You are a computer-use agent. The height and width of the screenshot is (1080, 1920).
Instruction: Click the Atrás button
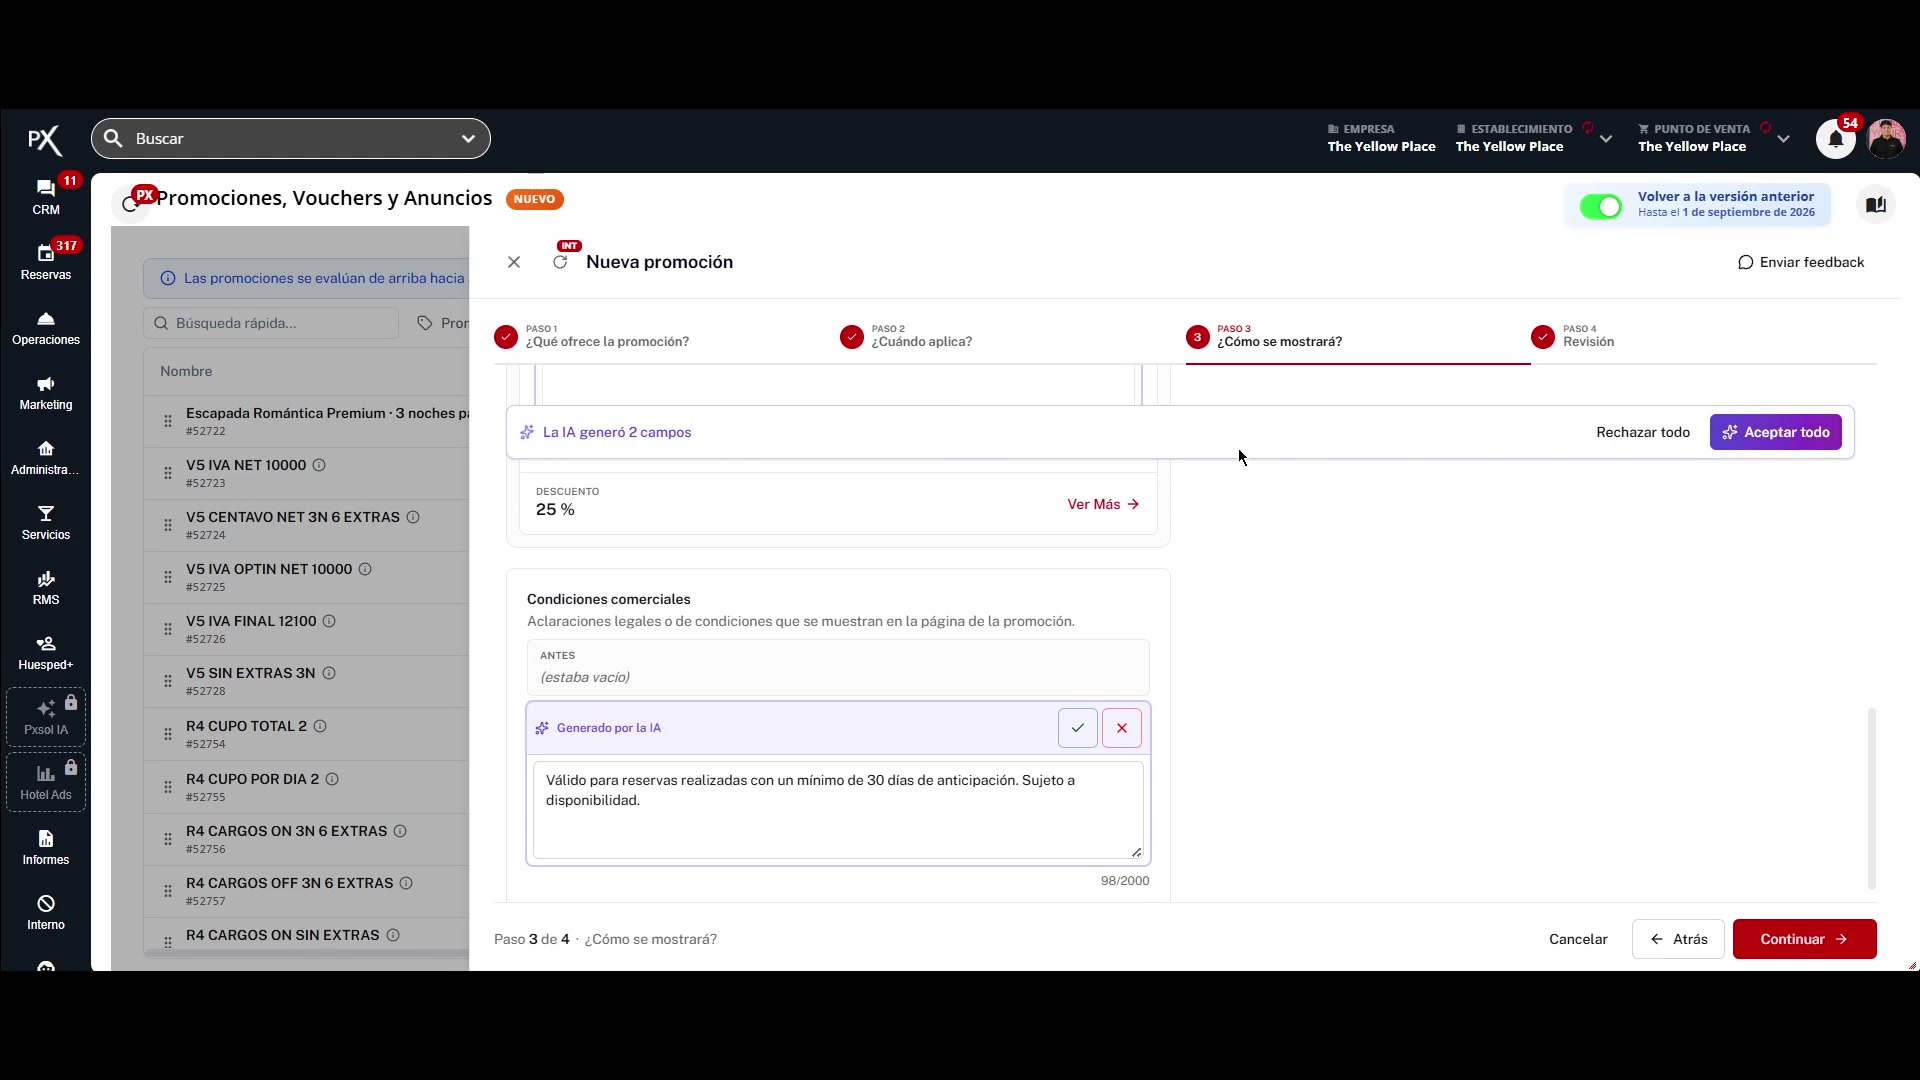1678,939
